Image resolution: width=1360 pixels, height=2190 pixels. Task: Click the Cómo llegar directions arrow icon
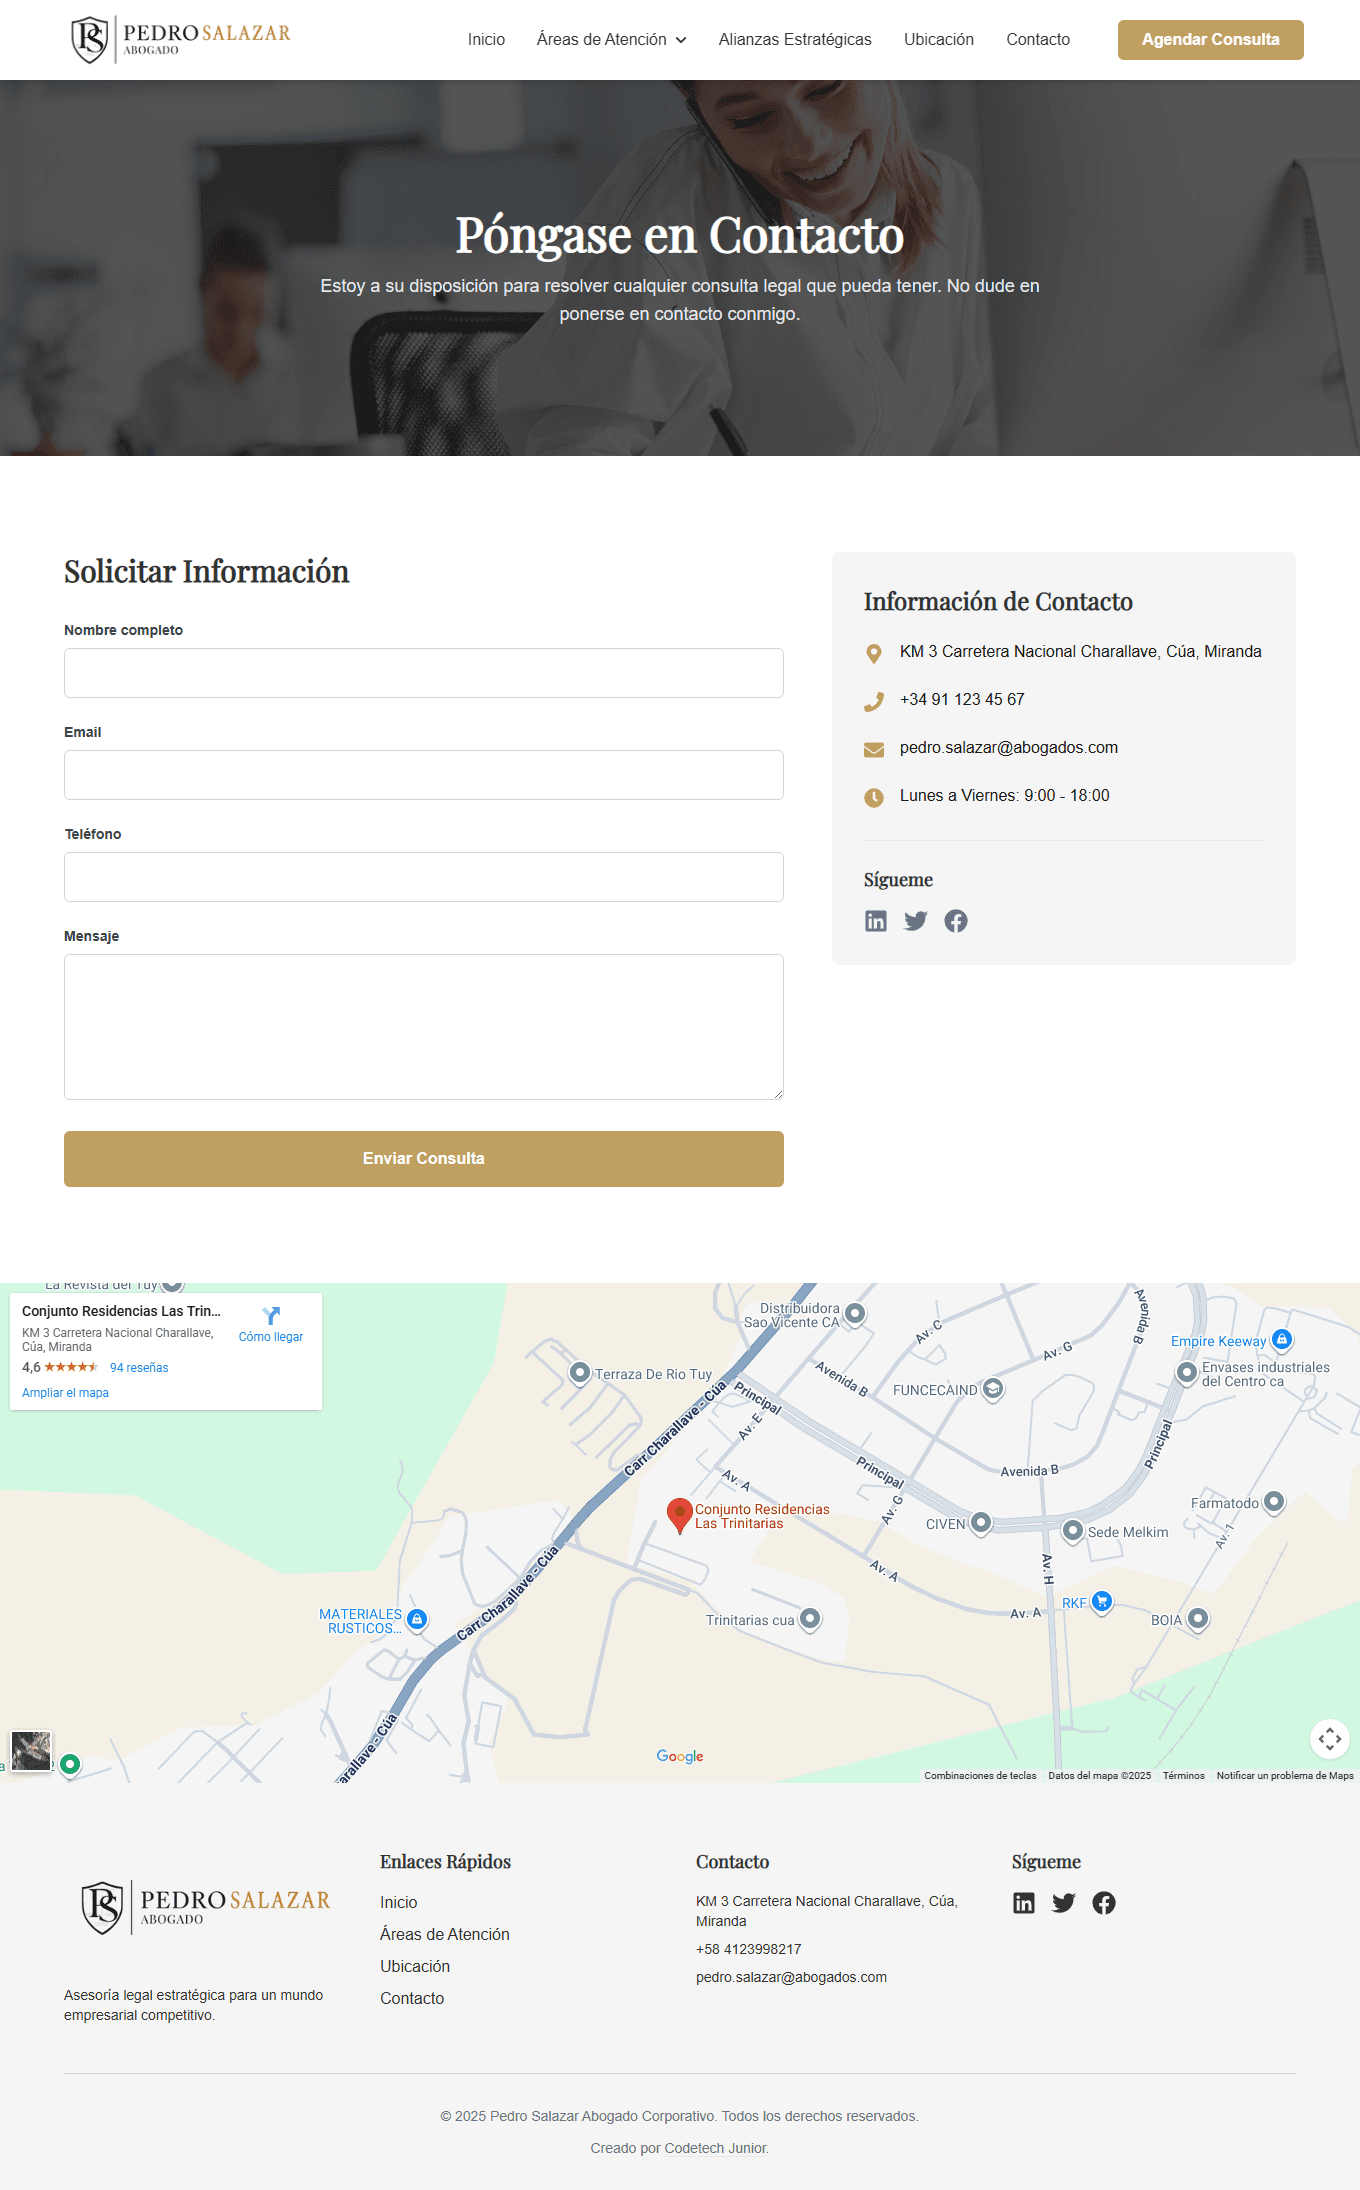tap(271, 1316)
